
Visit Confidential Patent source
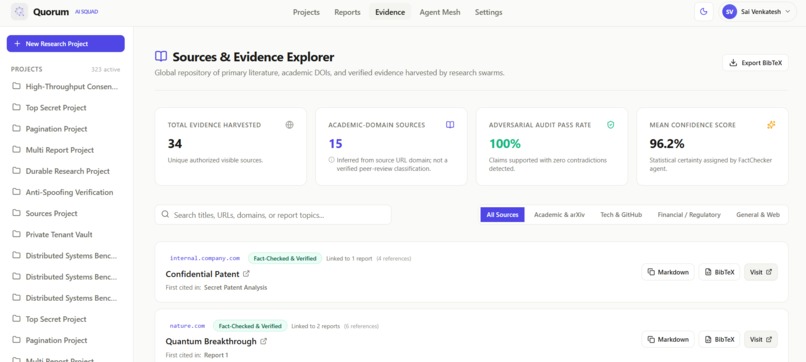[x=761, y=272]
